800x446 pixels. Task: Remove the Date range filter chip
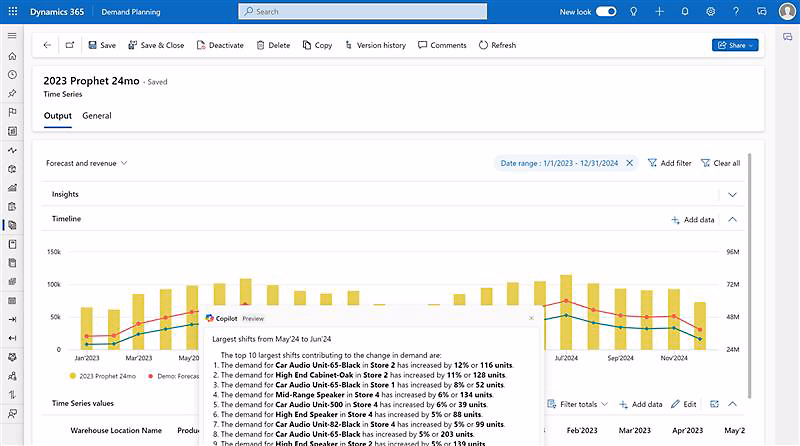(629, 163)
